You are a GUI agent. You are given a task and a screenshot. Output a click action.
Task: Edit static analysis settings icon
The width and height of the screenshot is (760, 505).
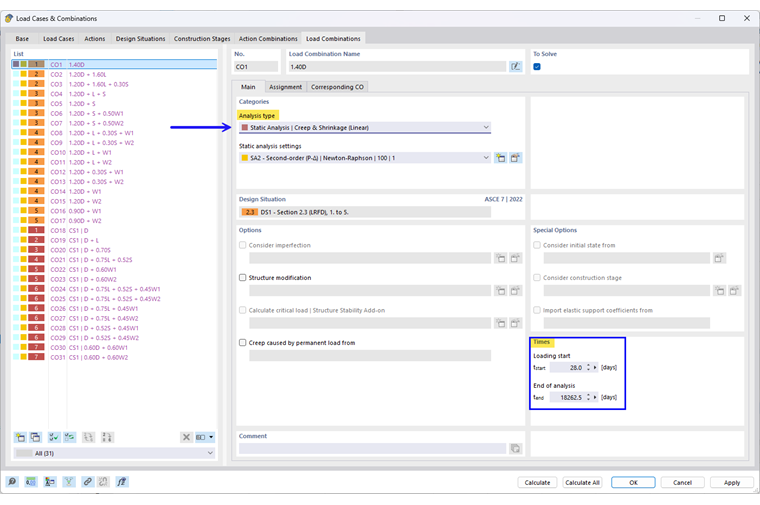pos(515,158)
